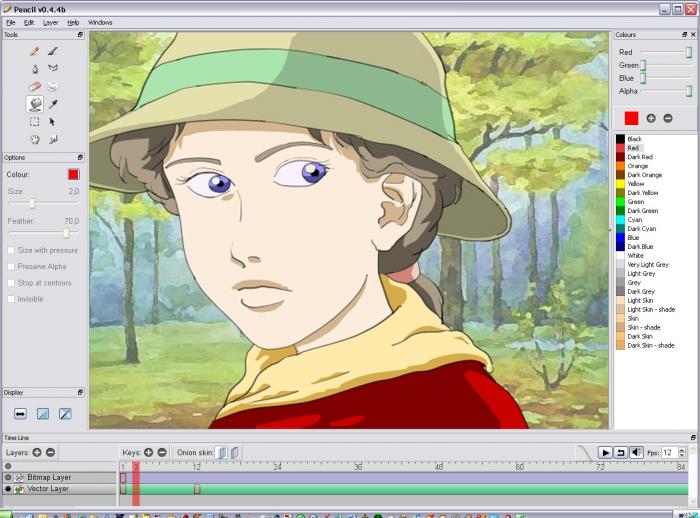
Task: Toggle loop playback button
Action: click(621, 452)
